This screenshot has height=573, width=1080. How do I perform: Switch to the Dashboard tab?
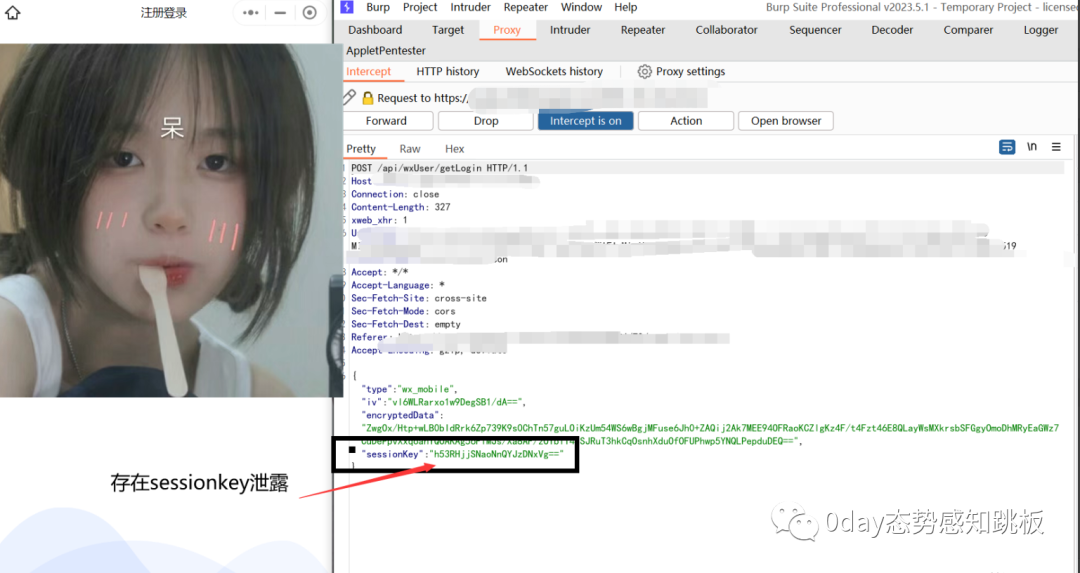375,30
